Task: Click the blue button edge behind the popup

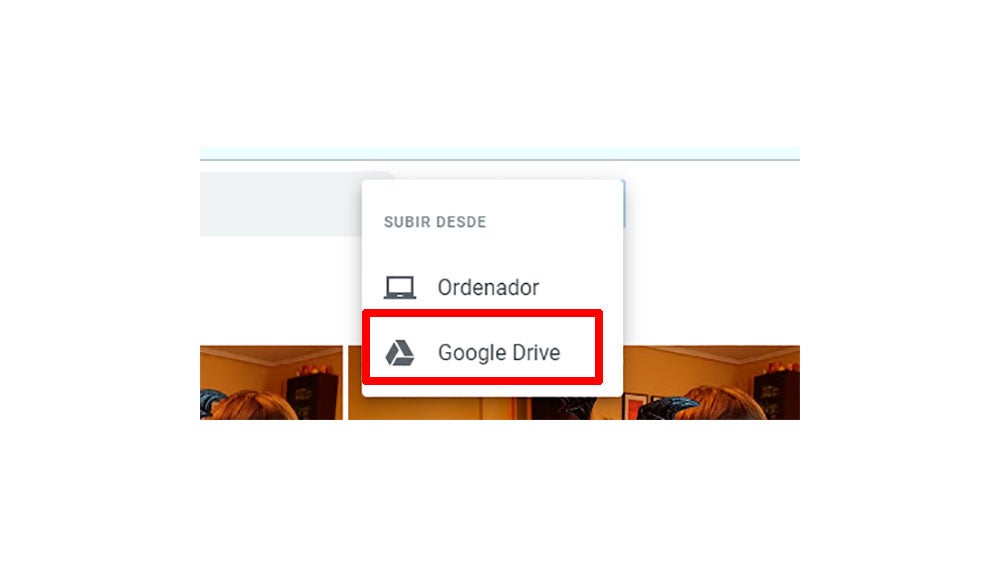Action: [x=624, y=204]
